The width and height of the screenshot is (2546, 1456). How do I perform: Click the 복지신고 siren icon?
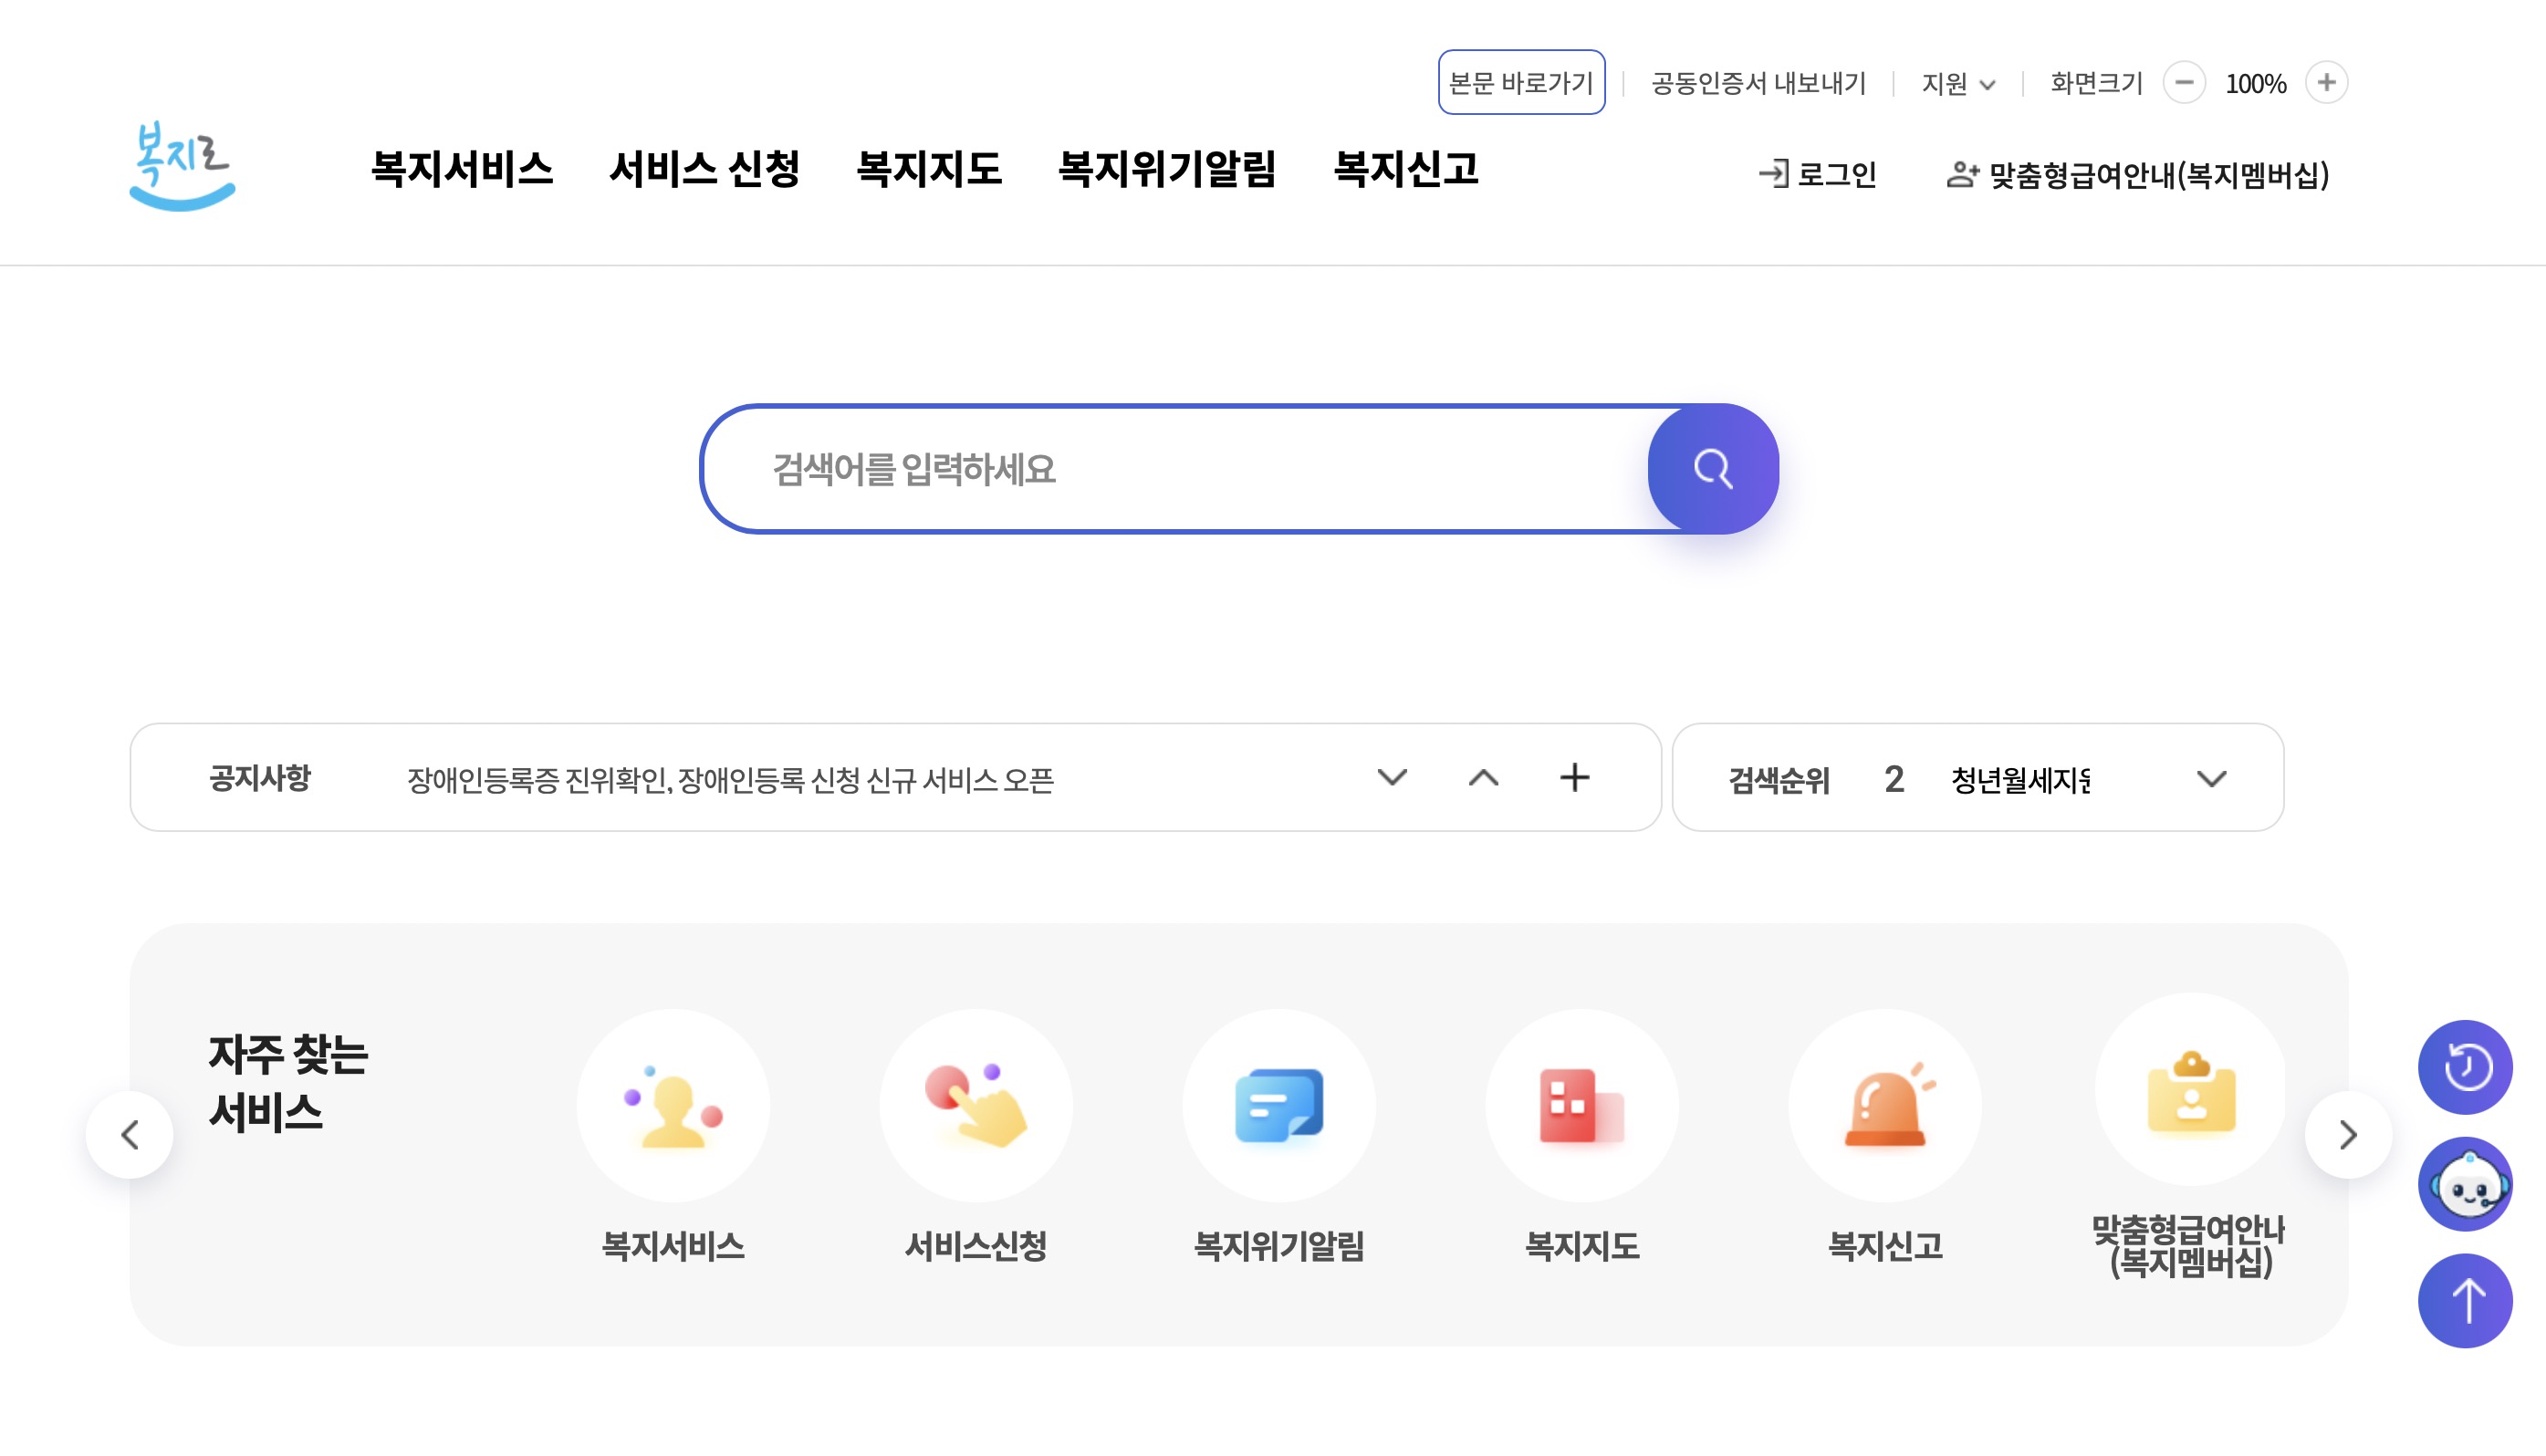click(1884, 1104)
